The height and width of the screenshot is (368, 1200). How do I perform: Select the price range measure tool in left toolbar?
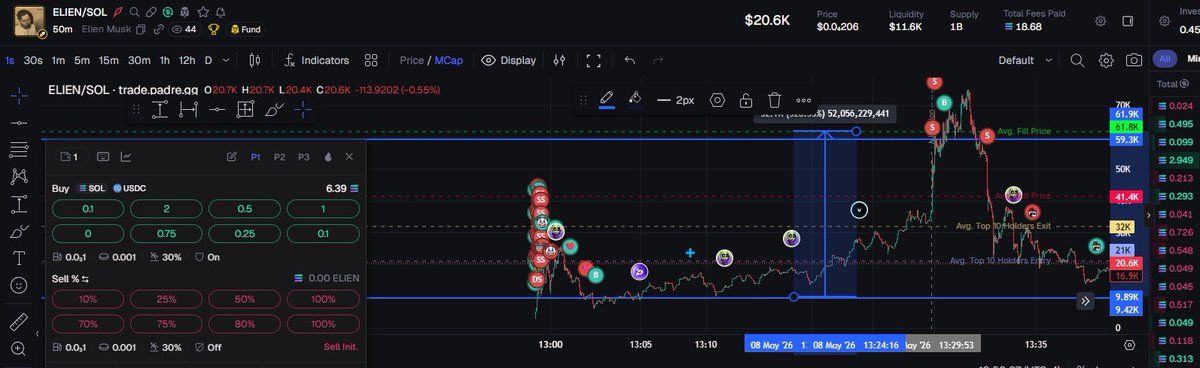point(18,204)
